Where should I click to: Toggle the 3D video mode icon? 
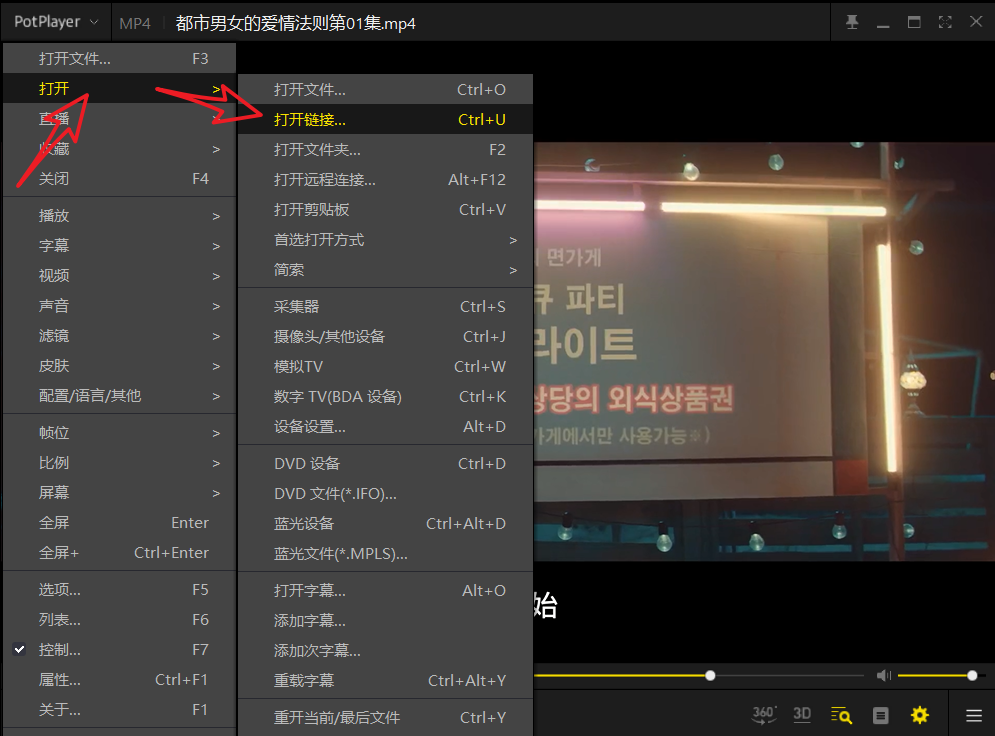(x=801, y=714)
